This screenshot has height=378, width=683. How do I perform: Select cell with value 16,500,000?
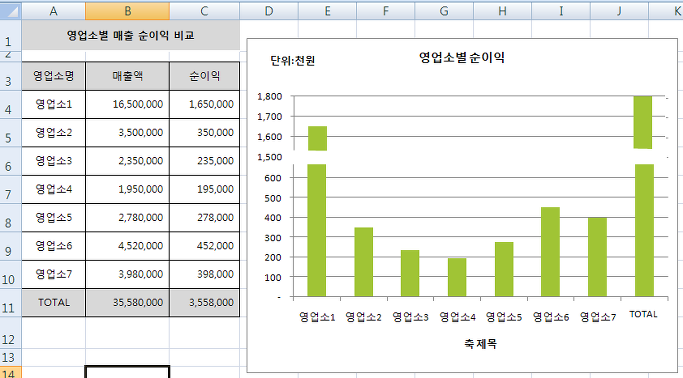128,105
